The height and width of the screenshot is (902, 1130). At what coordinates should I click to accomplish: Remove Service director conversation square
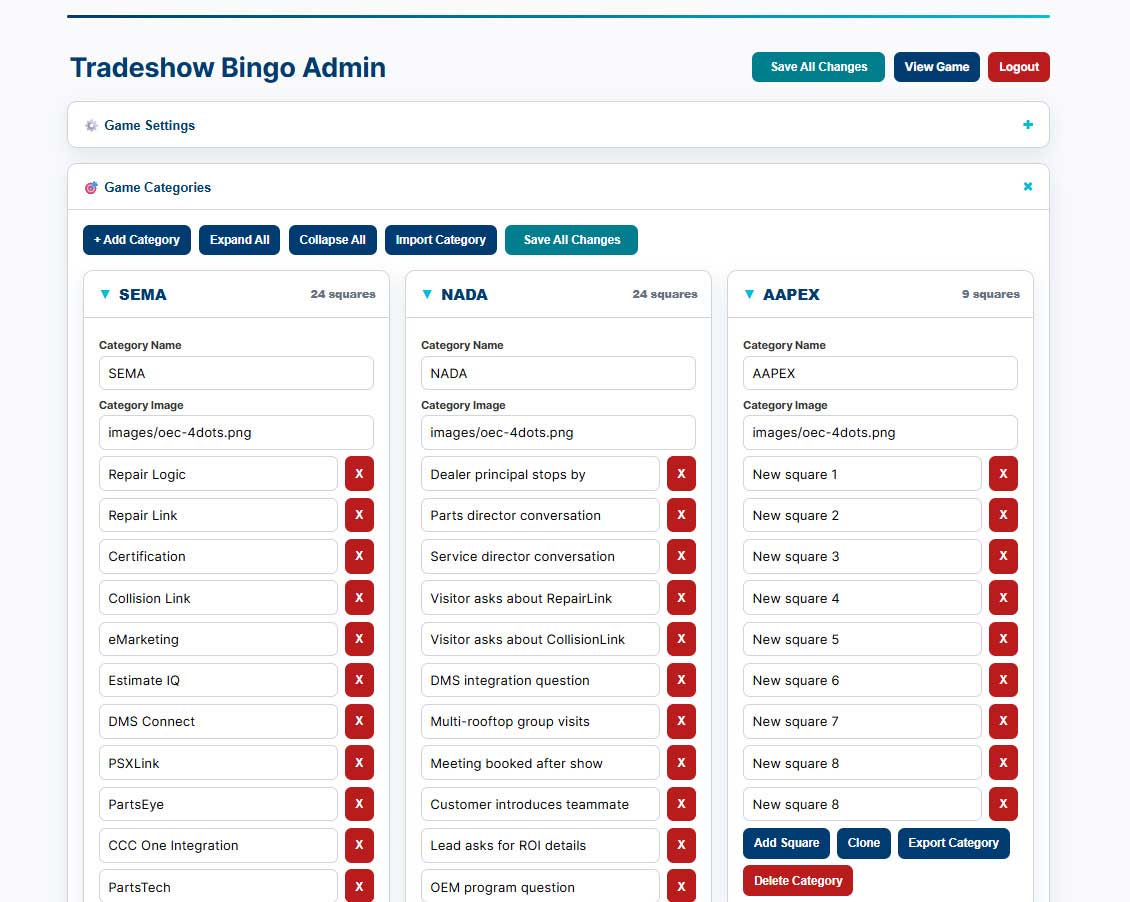681,555
